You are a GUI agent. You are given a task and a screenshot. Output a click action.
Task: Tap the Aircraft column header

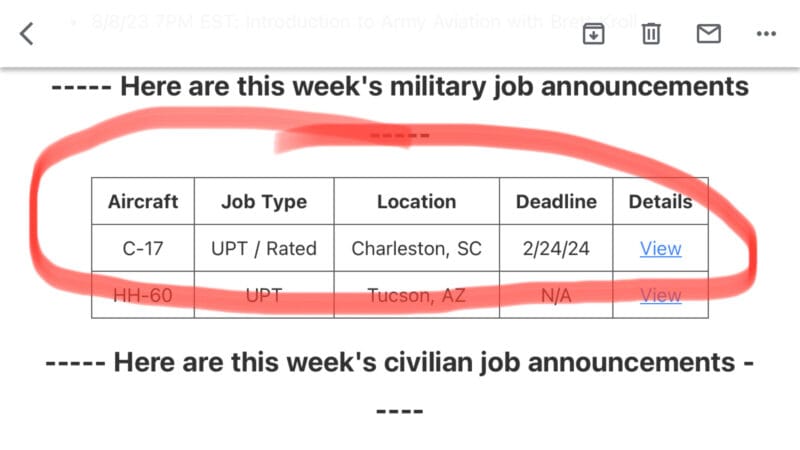point(143,201)
